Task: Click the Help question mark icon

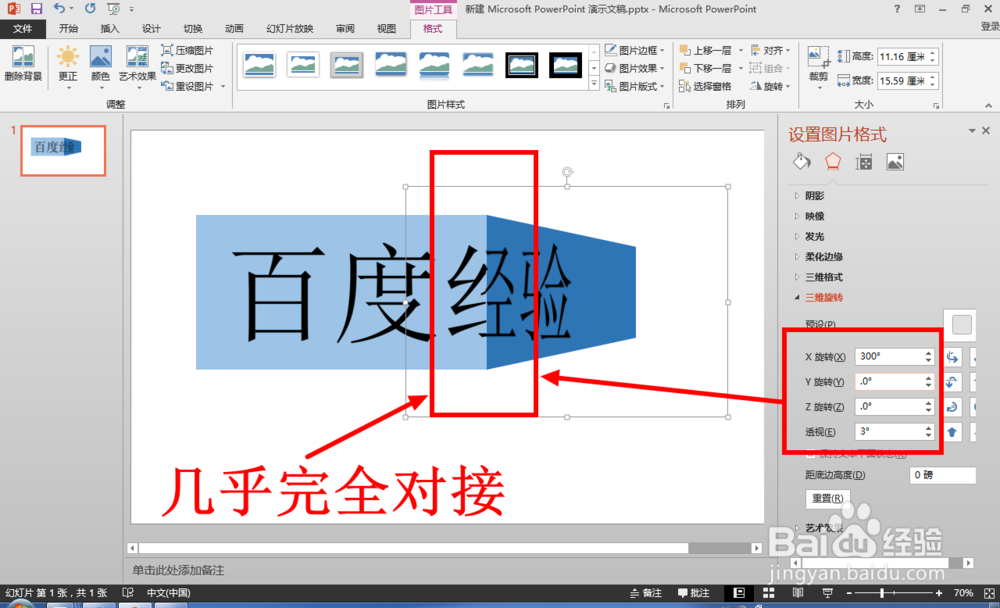Action: (897, 9)
